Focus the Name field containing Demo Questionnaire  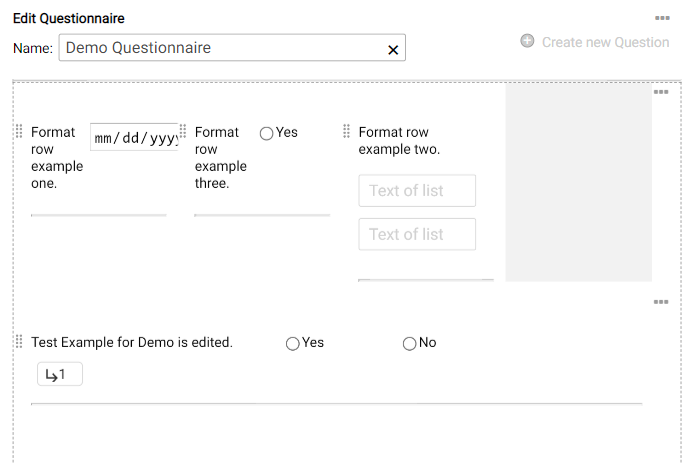point(220,48)
